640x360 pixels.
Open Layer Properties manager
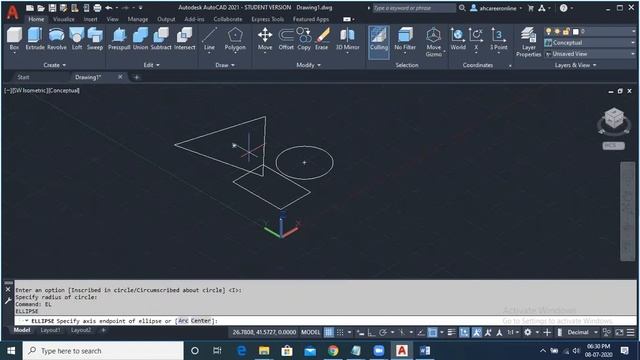click(x=528, y=42)
